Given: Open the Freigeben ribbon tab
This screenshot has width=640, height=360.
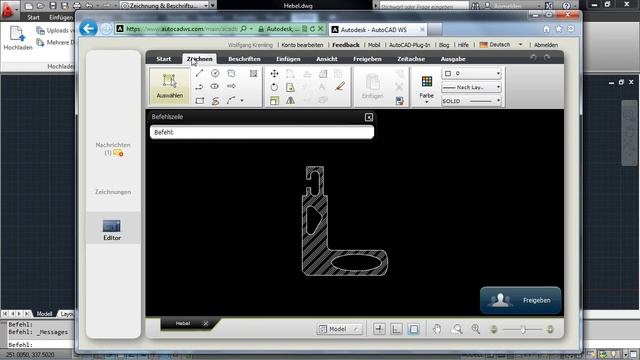Looking at the screenshot, I should pos(367,59).
